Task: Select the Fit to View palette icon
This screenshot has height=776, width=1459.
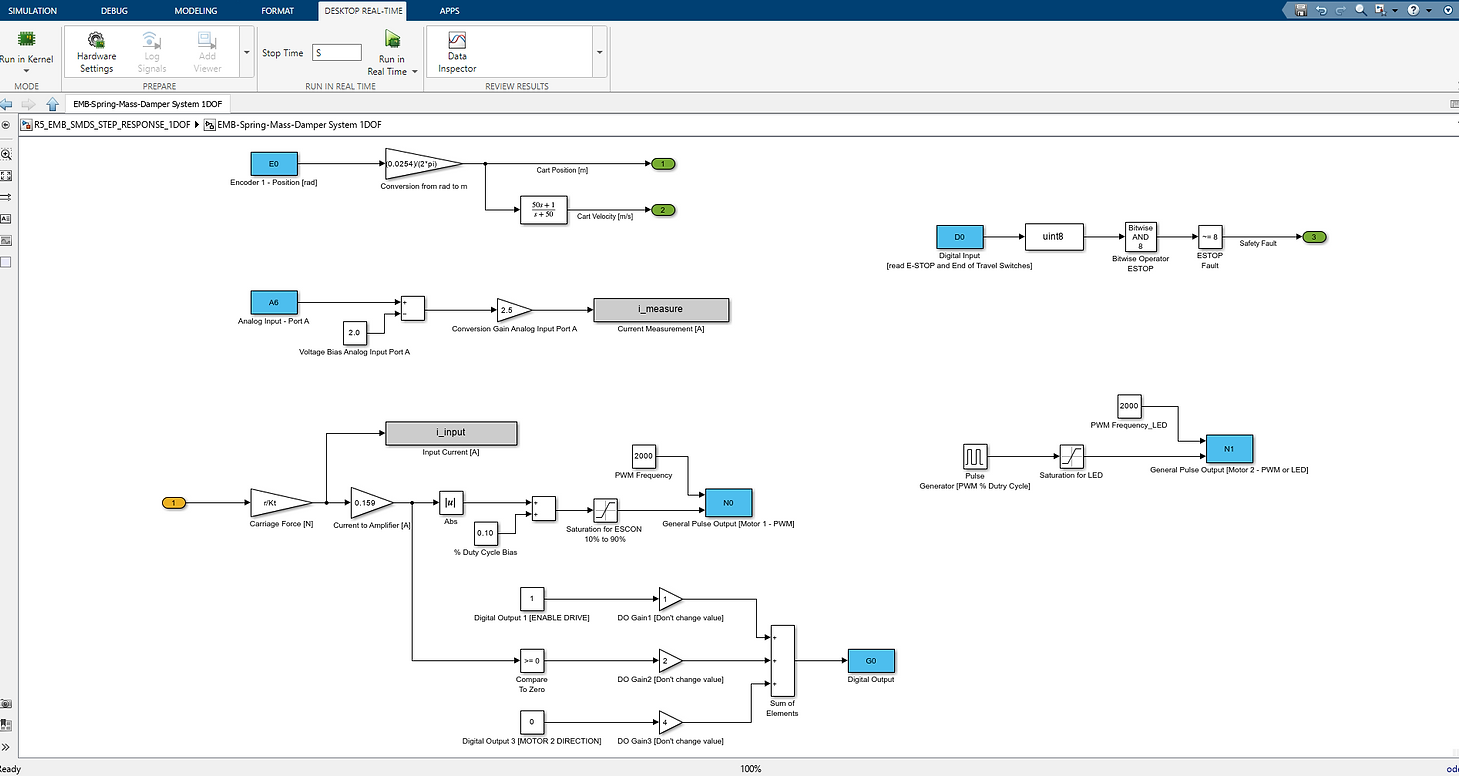Action: click(x=6, y=176)
